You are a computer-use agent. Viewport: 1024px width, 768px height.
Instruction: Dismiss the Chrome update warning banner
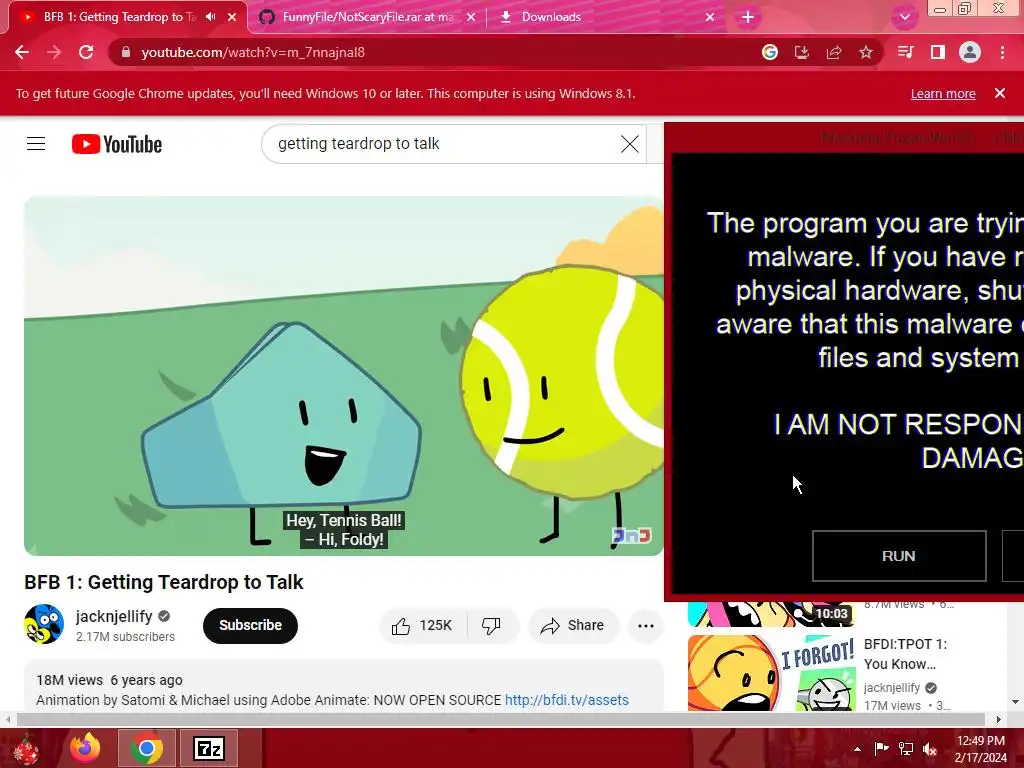(1000, 93)
